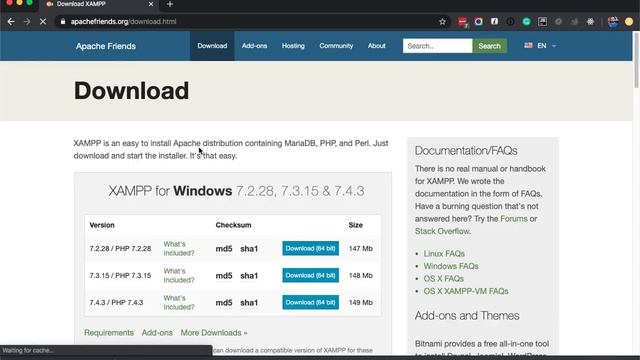Viewport: 640px width, 360px height.
Task: Open the Add-ons link below the table
Action: point(157,333)
